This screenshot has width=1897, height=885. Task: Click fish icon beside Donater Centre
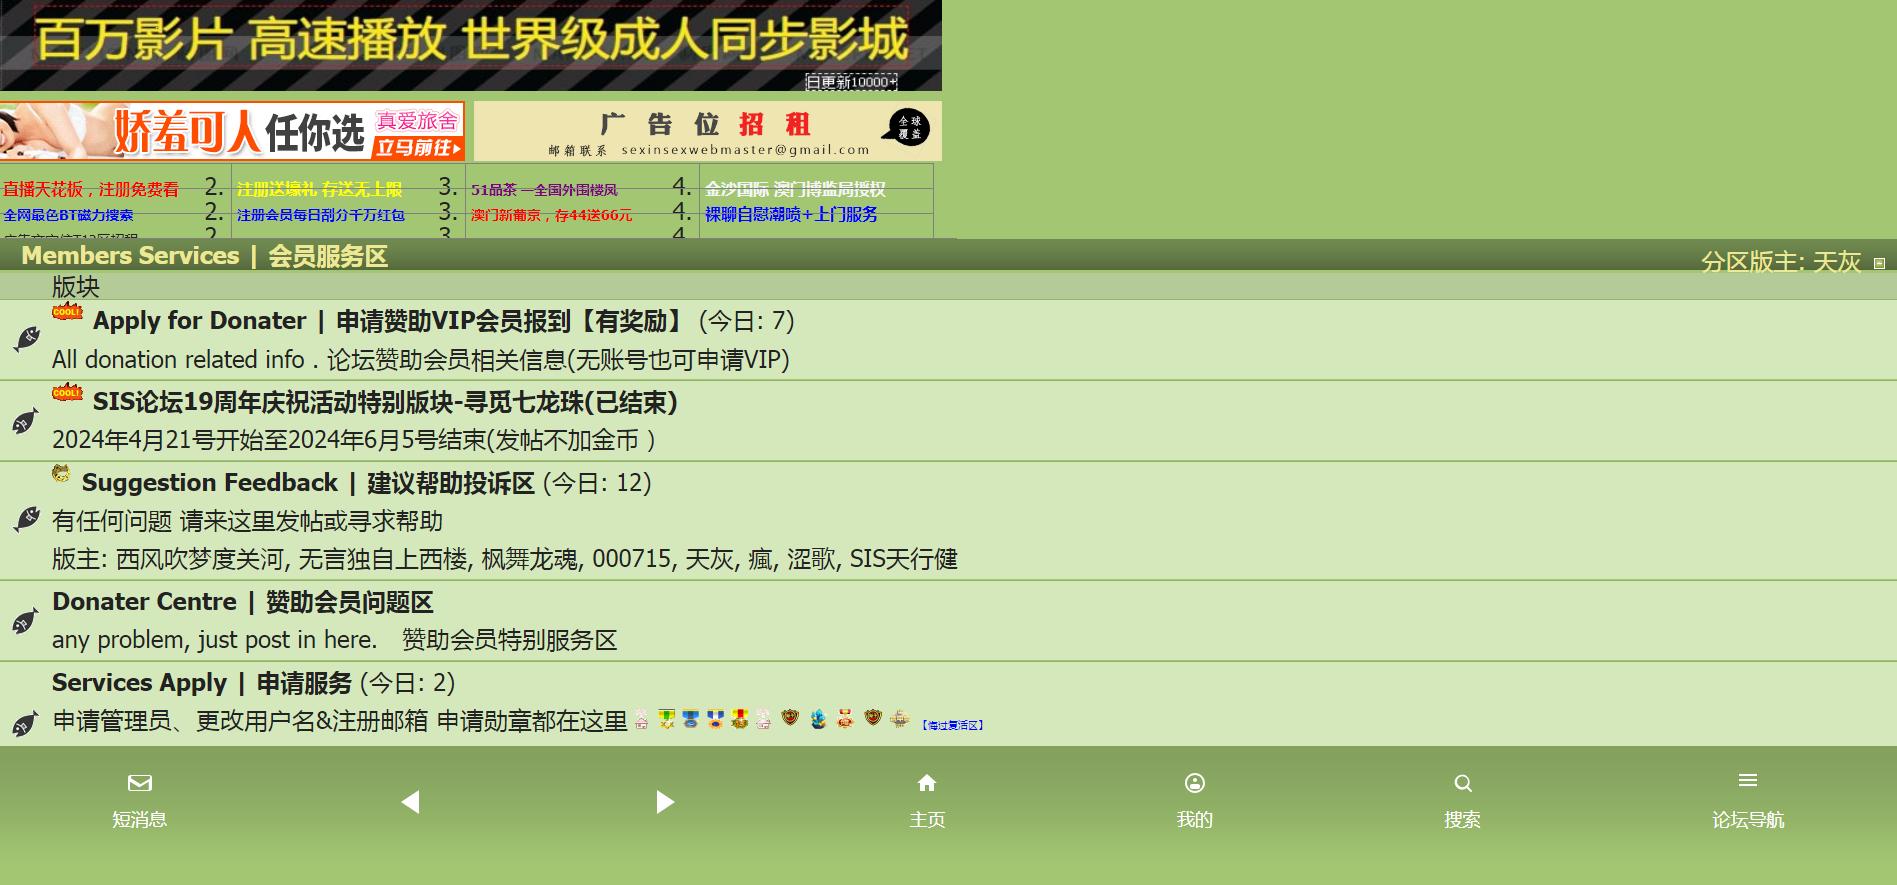[x=26, y=621]
